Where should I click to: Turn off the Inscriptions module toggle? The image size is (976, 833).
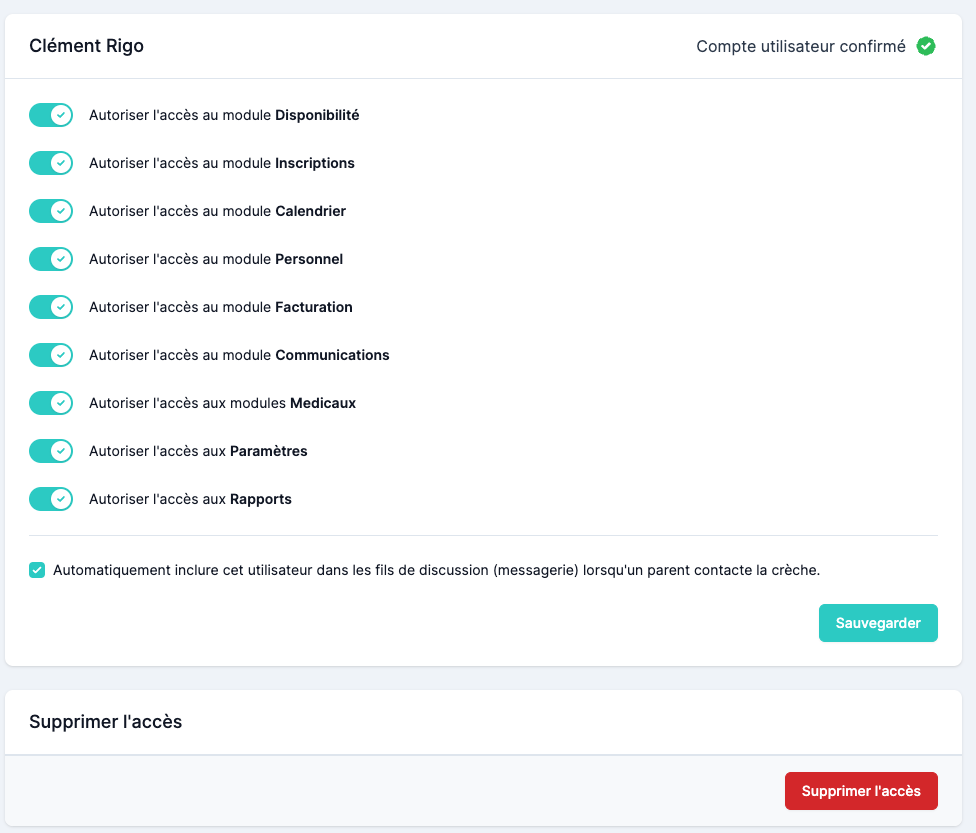point(51,163)
